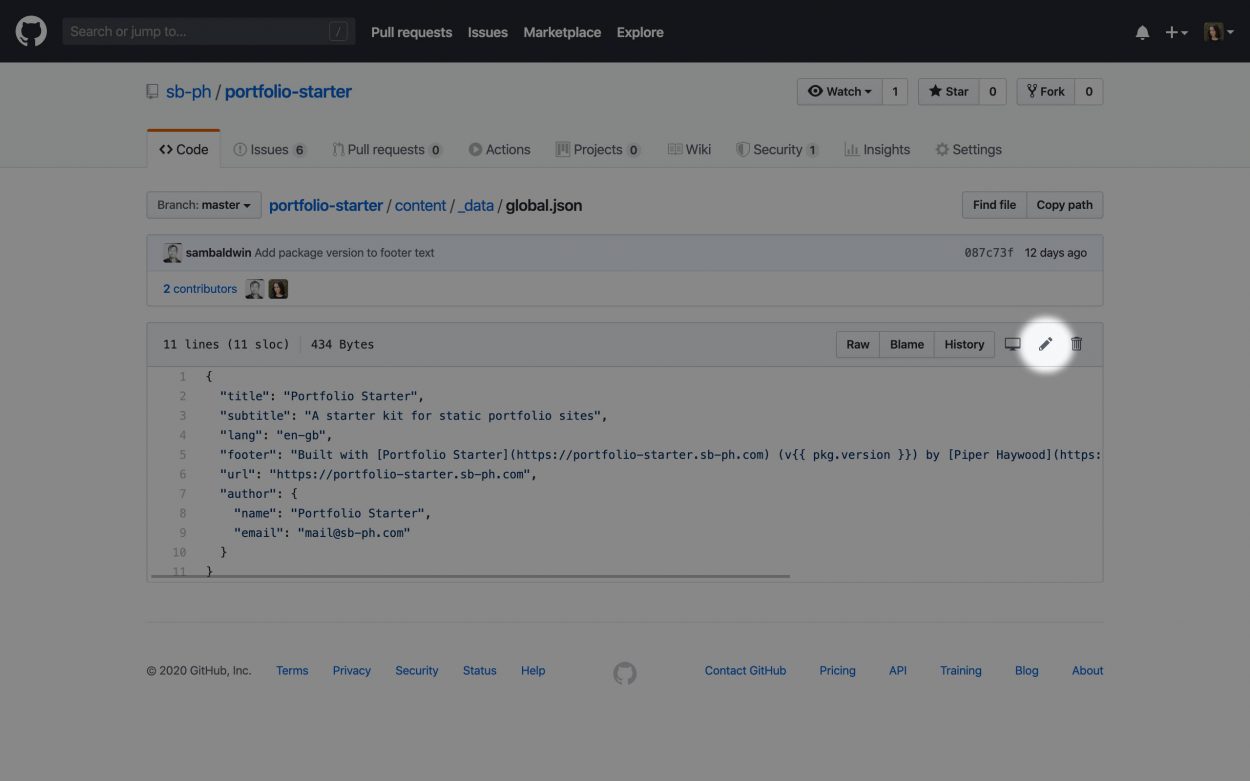
Task: Open the Branch: master dropdown
Action: pos(204,205)
